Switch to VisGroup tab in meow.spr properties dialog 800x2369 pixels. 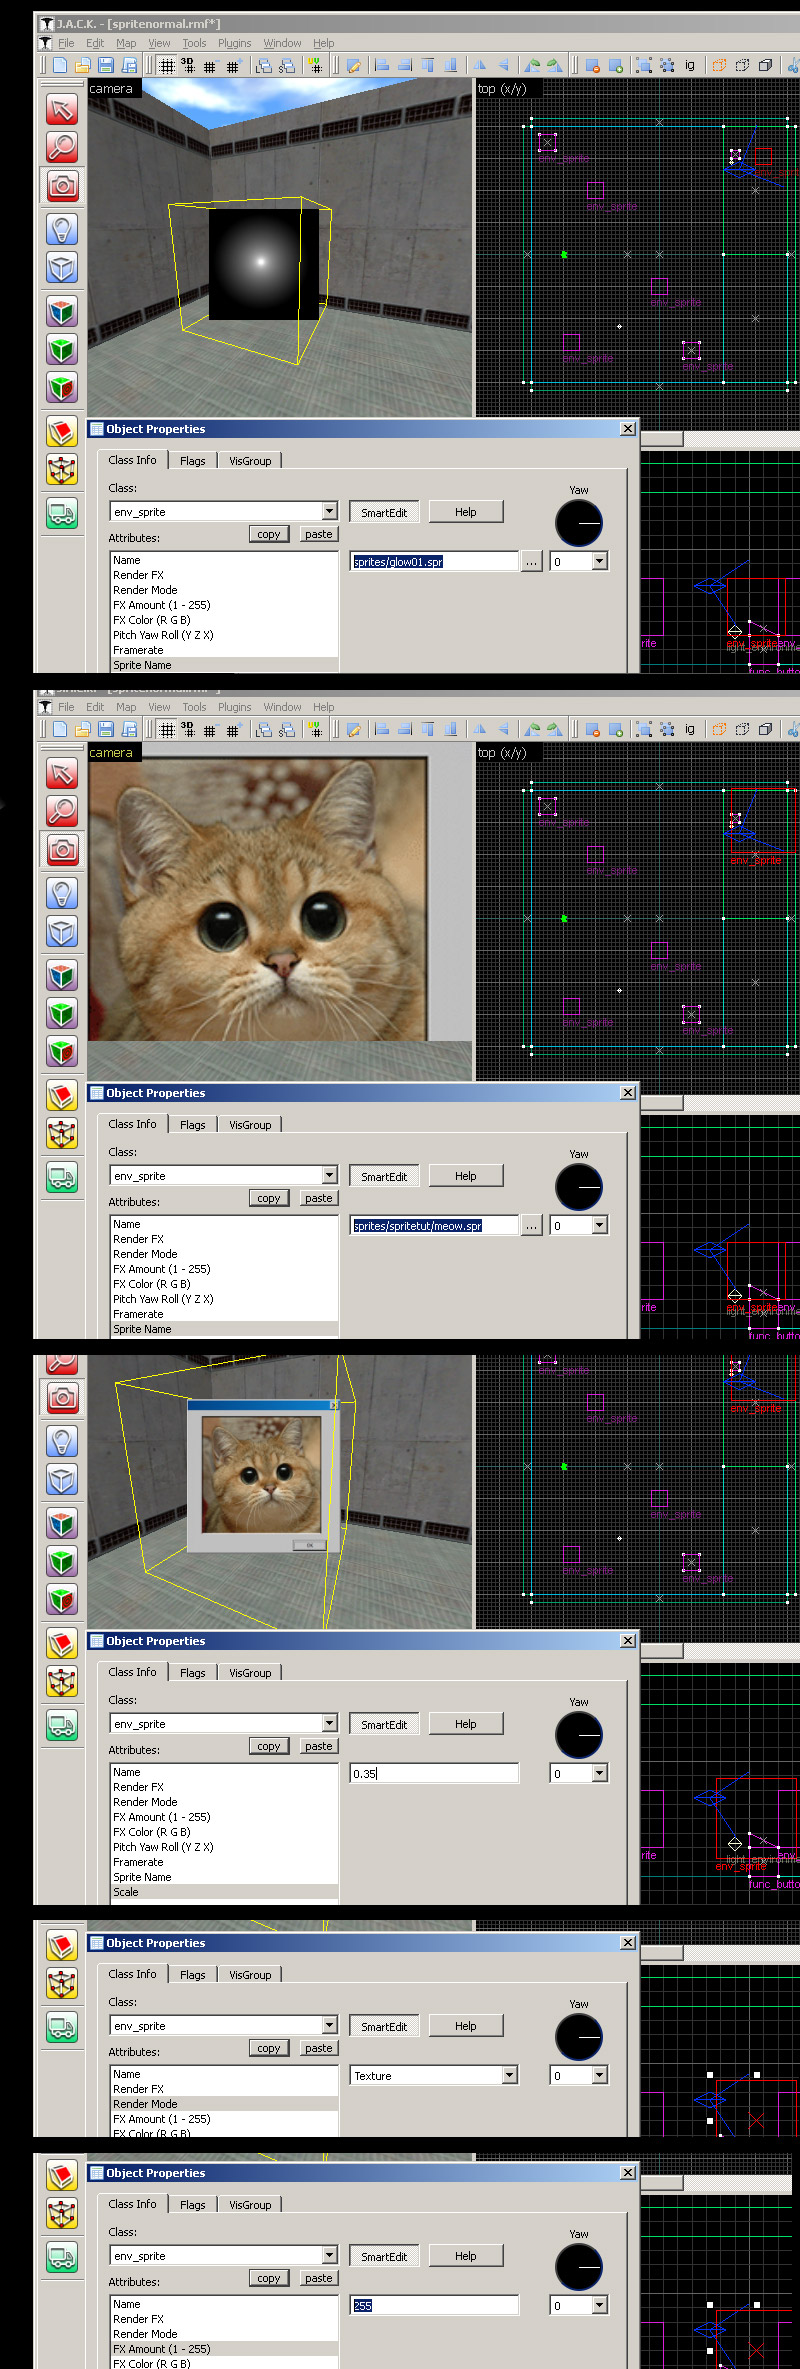250,1125
